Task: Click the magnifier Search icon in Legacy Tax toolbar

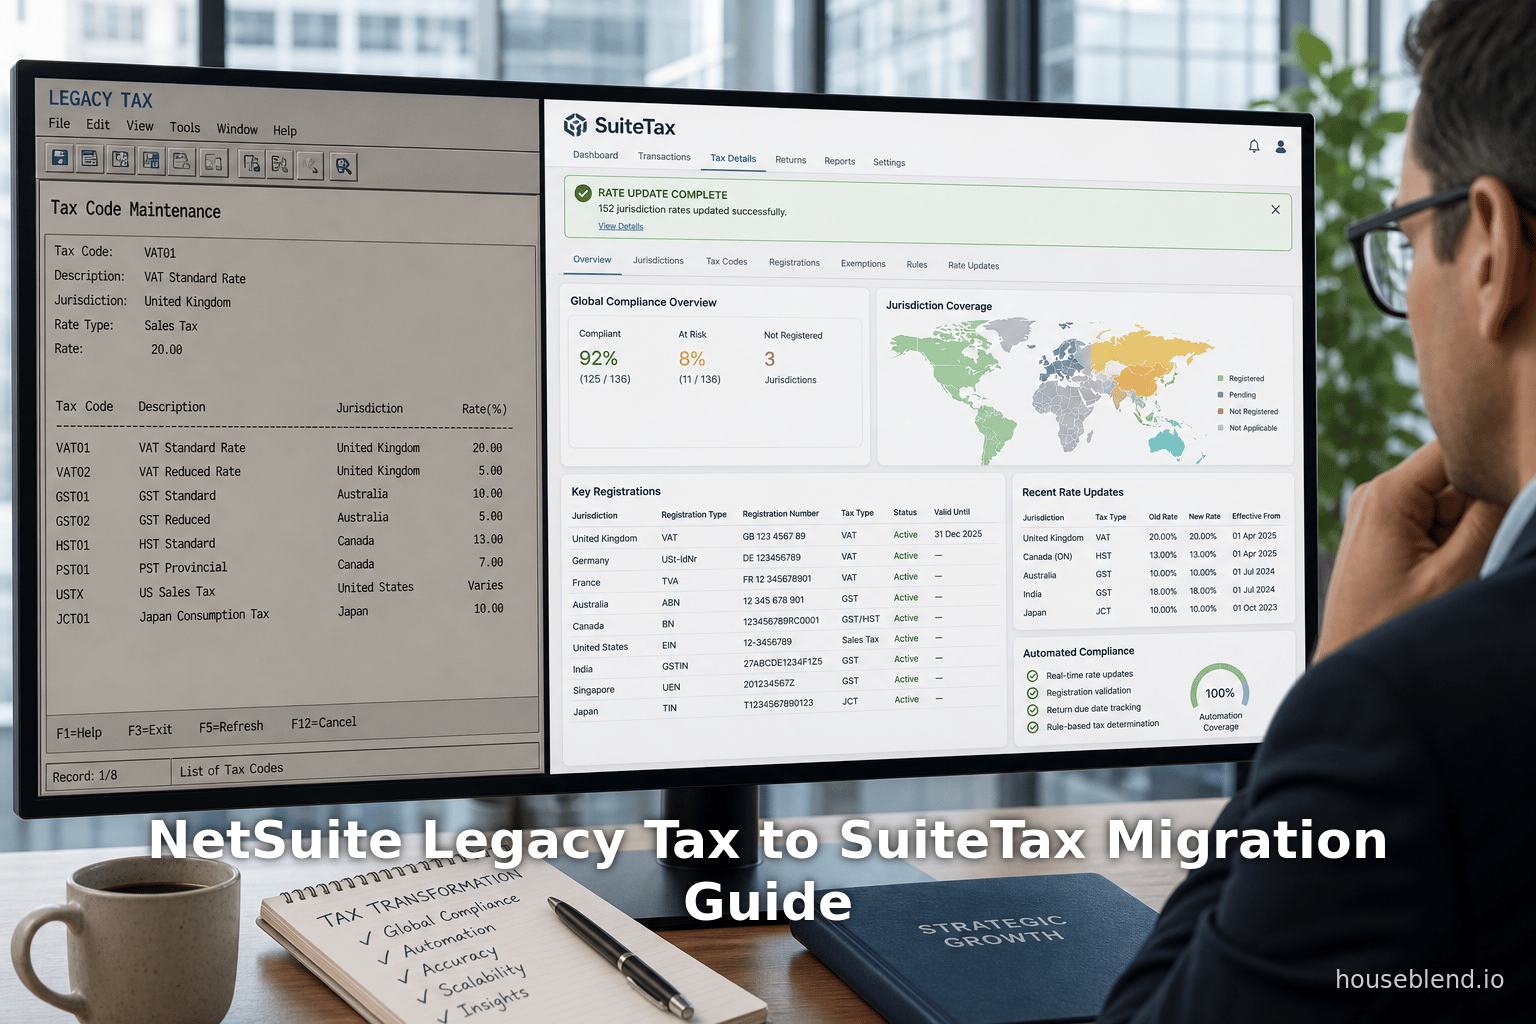Action: pyautogui.click(x=343, y=166)
